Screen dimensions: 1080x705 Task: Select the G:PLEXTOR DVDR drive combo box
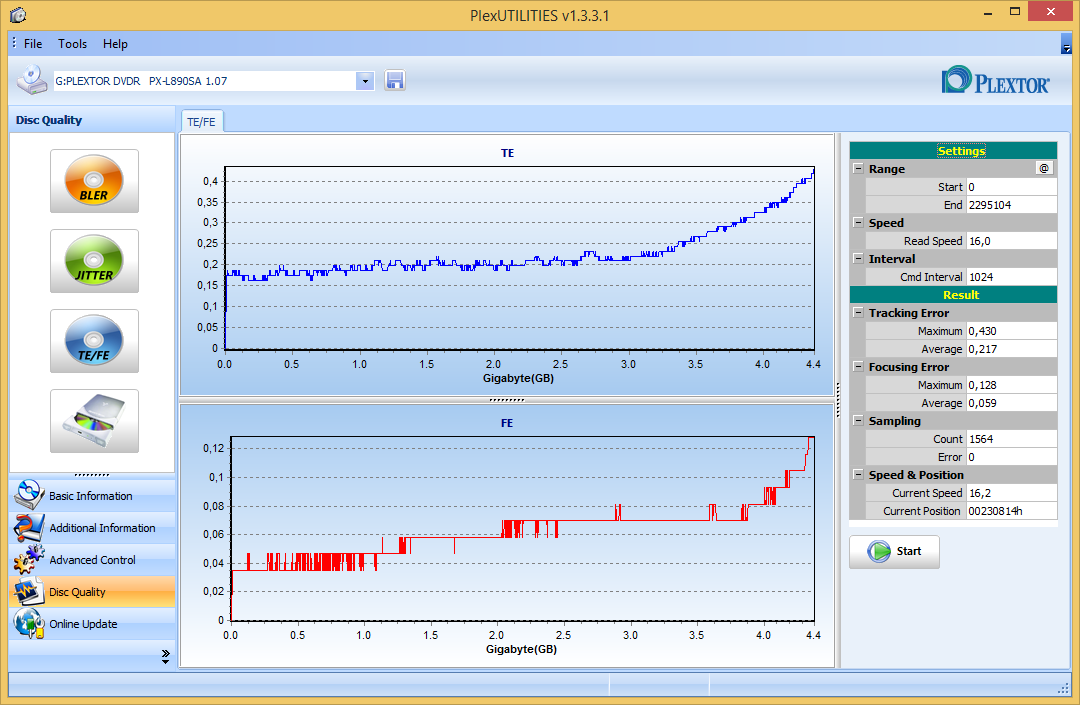(214, 81)
